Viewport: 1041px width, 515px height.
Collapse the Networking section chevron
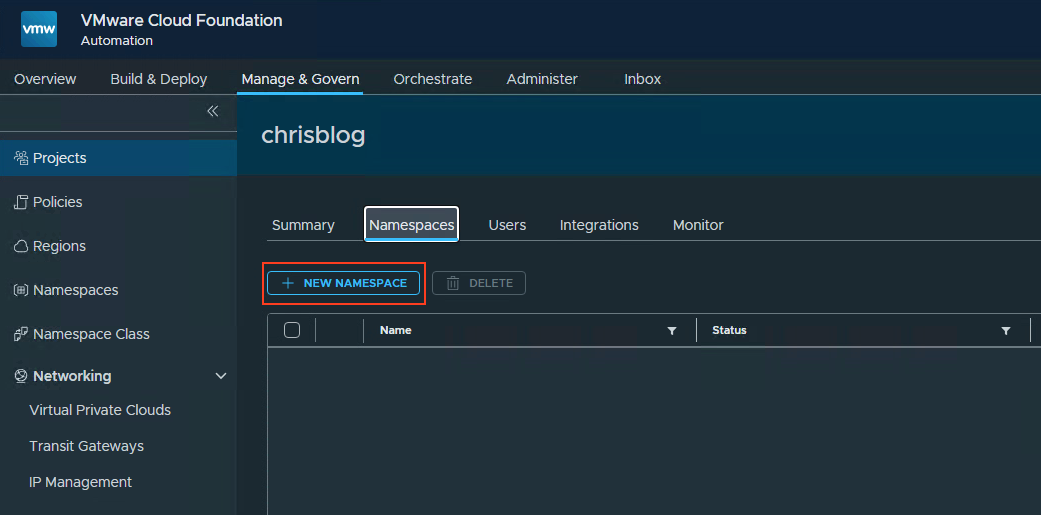(x=222, y=376)
